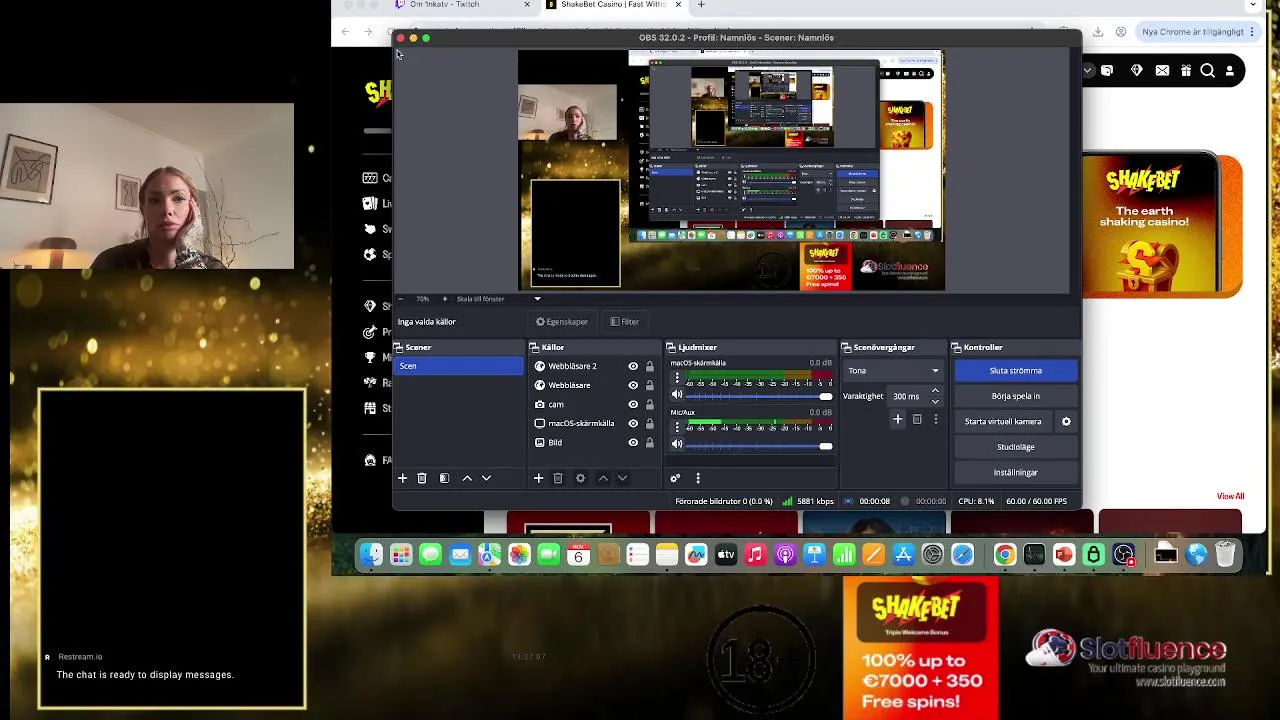Viewport: 1280px width, 720px height.
Task: Decrease Varaktighet duration with down arrow
Action: point(935,400)
